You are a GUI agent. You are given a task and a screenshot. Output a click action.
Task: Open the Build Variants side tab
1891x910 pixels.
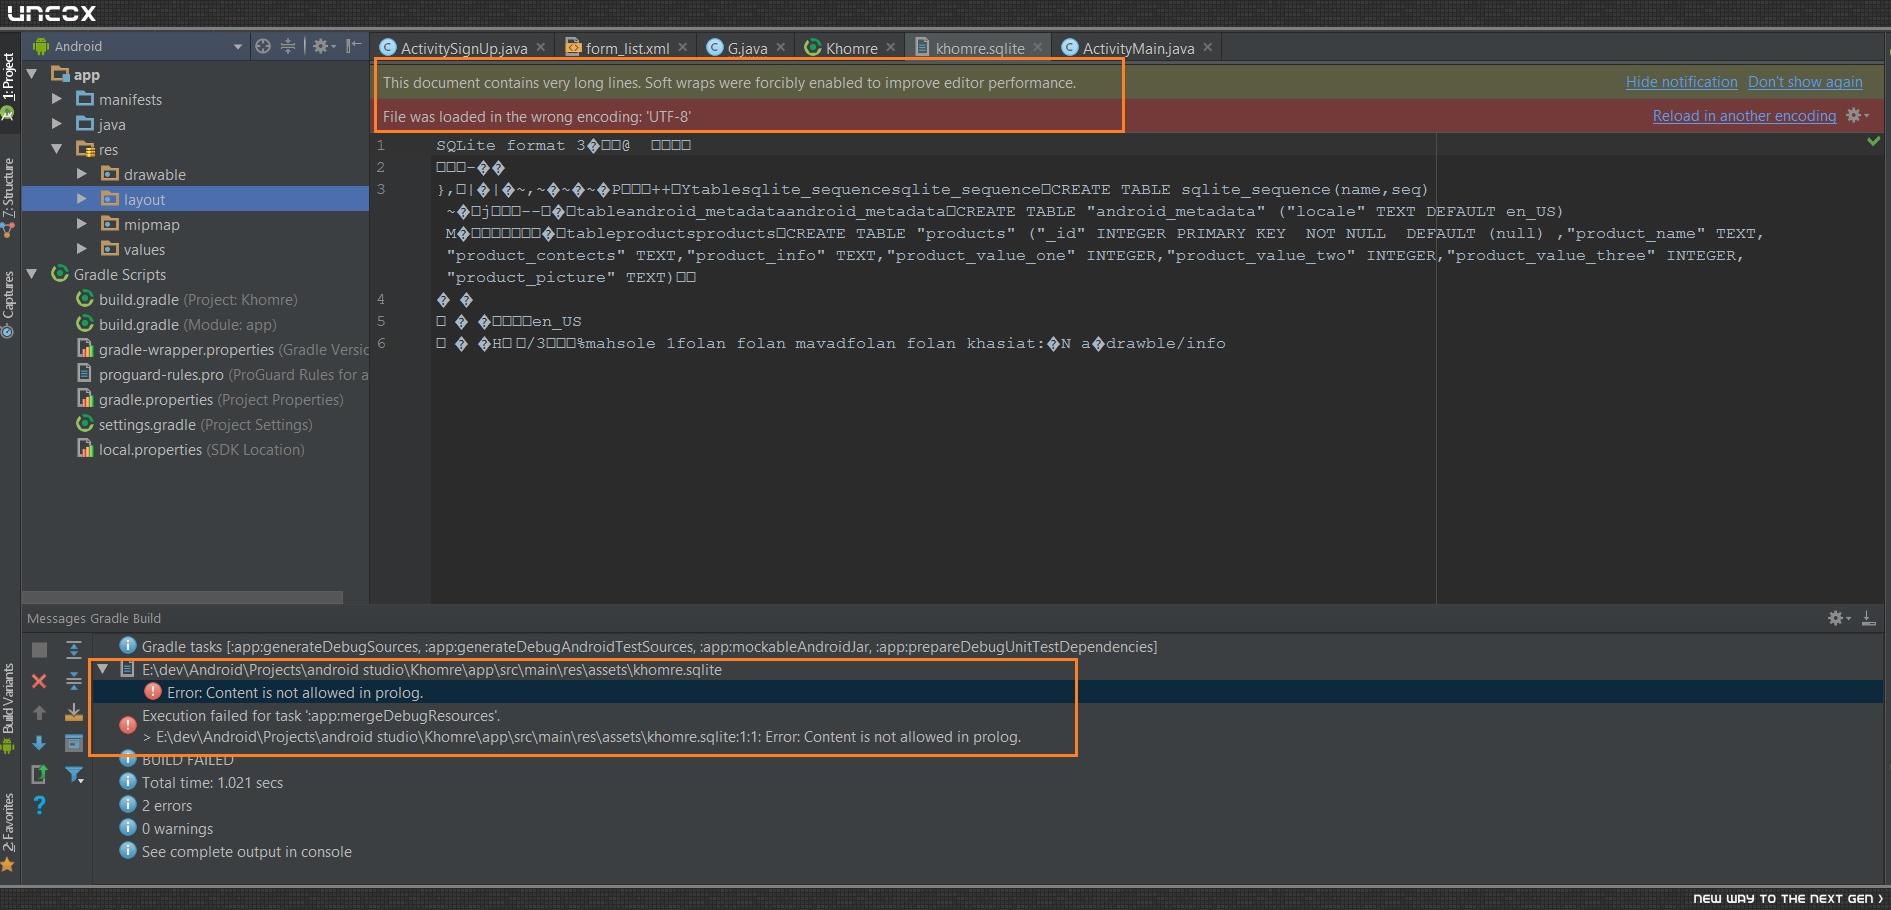click(x=9, y=708)
